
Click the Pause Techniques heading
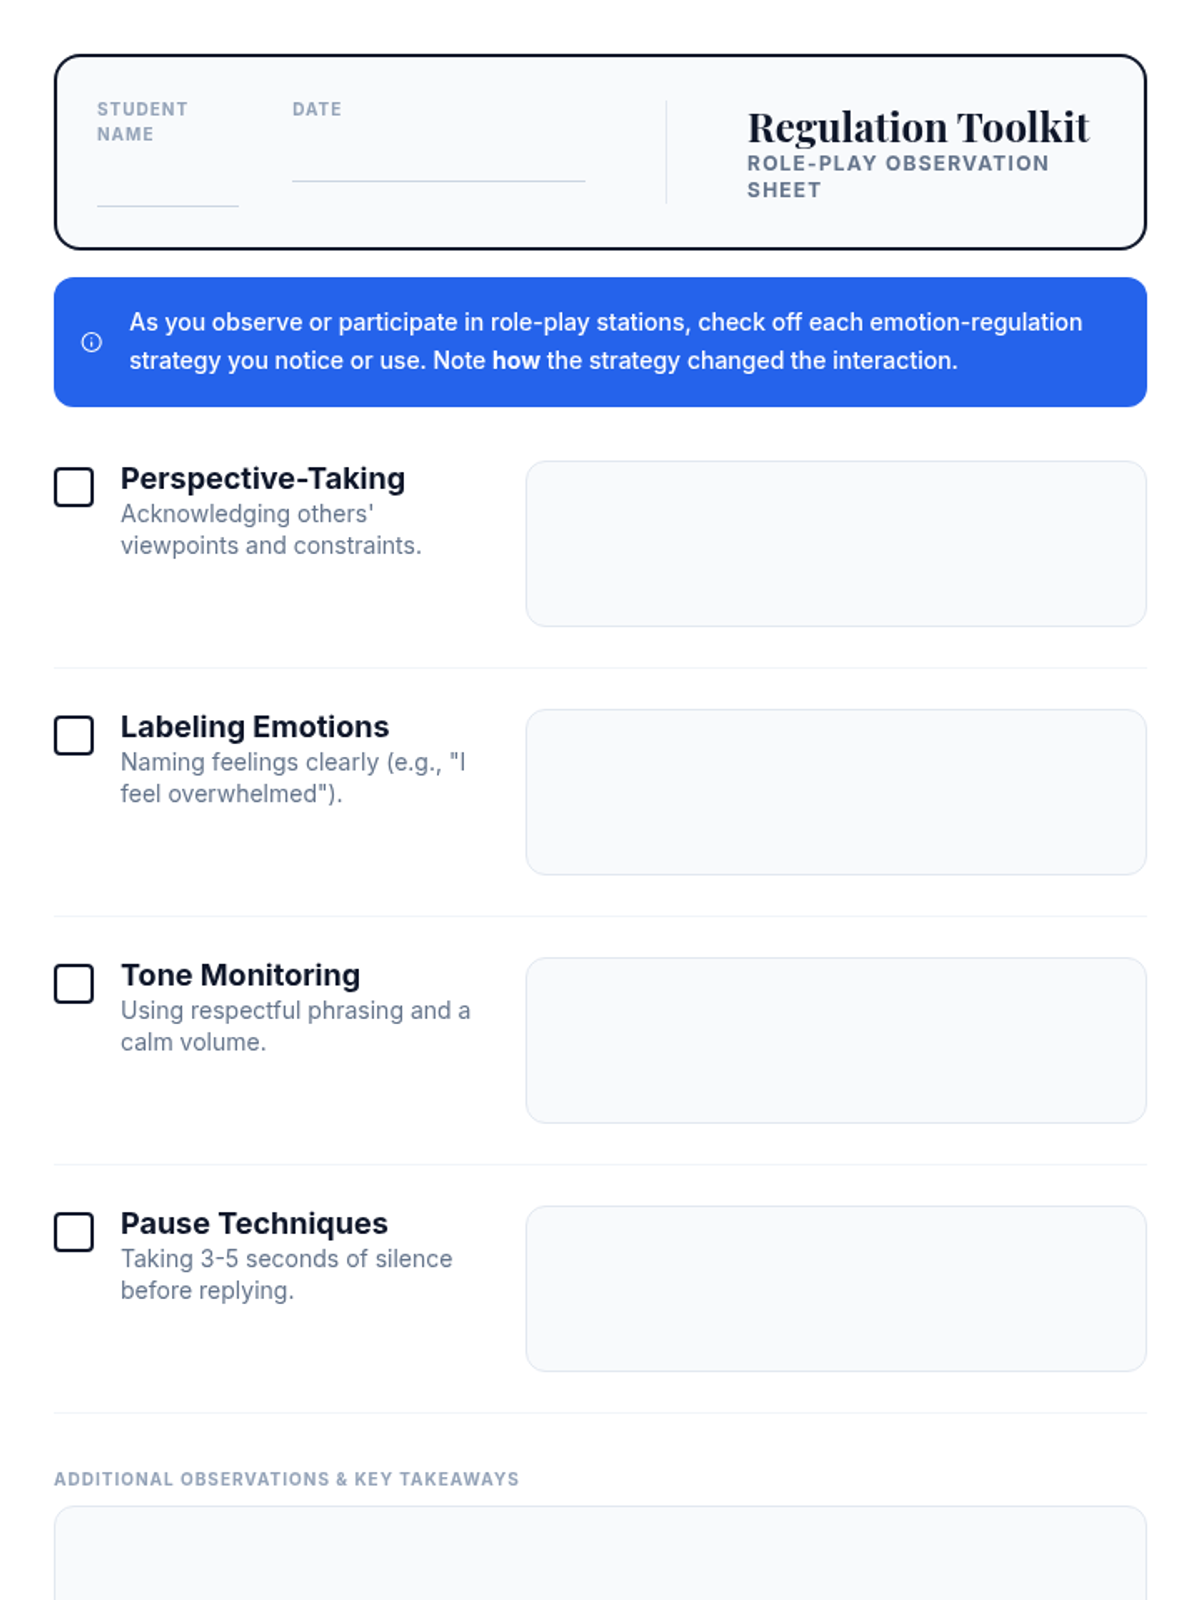254,1223
